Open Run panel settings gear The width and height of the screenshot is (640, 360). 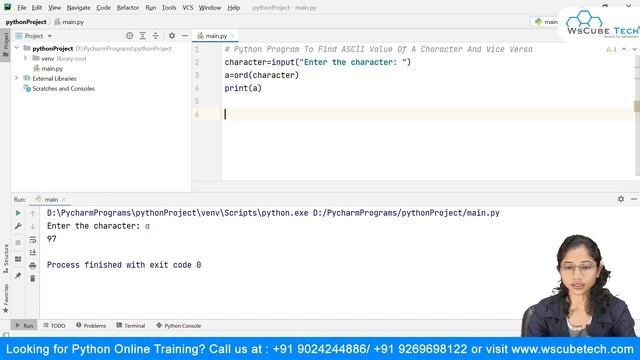point(621,199)
